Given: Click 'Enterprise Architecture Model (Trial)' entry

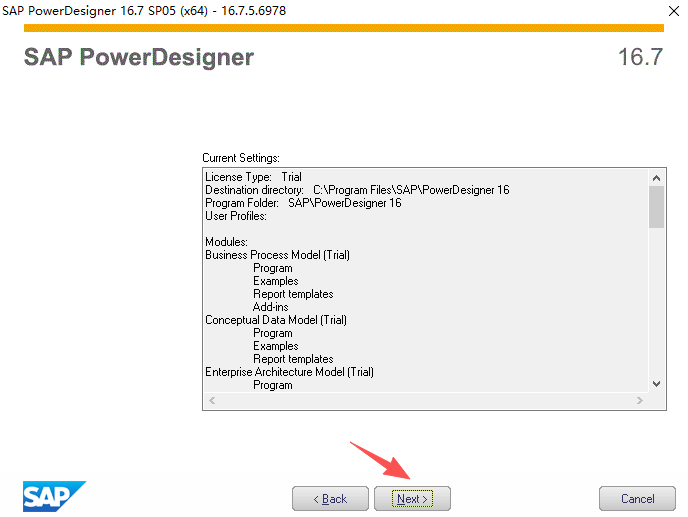Looking at the screenshot, I should click(x=289, y=372).
